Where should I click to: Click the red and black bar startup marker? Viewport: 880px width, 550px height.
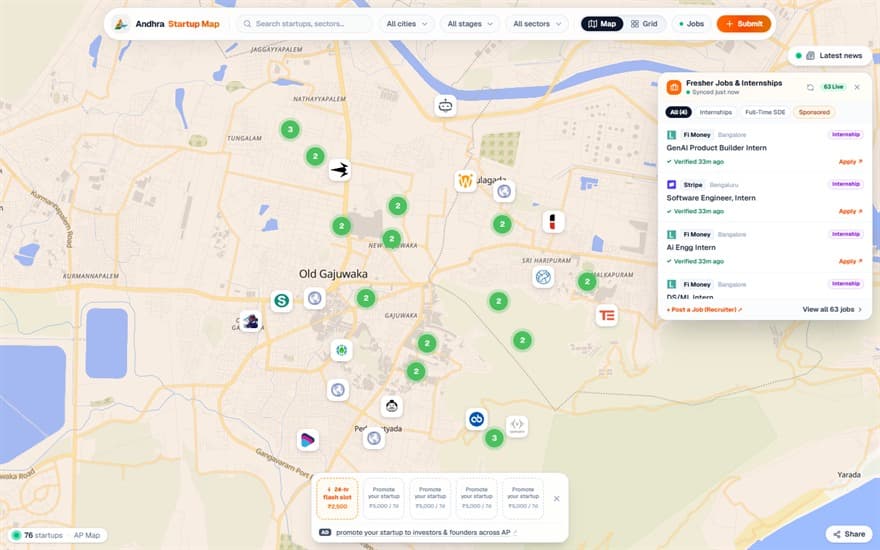pyautogui.click(x=553, y=222)
